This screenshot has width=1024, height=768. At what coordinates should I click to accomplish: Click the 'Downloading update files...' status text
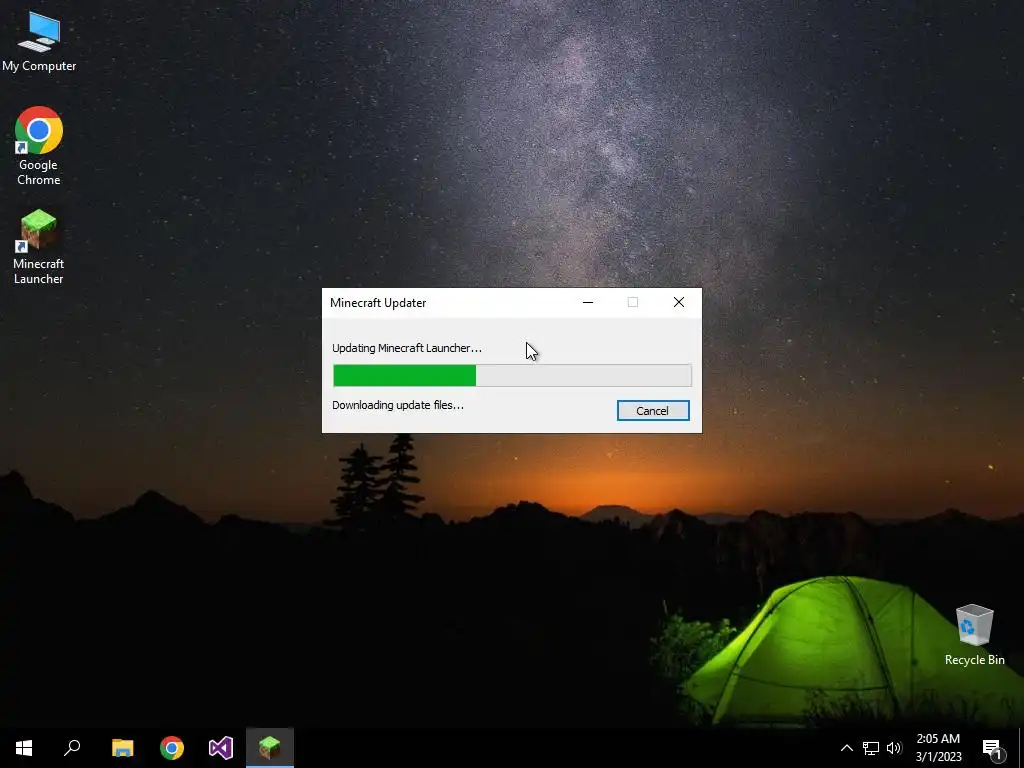(398, 406)
